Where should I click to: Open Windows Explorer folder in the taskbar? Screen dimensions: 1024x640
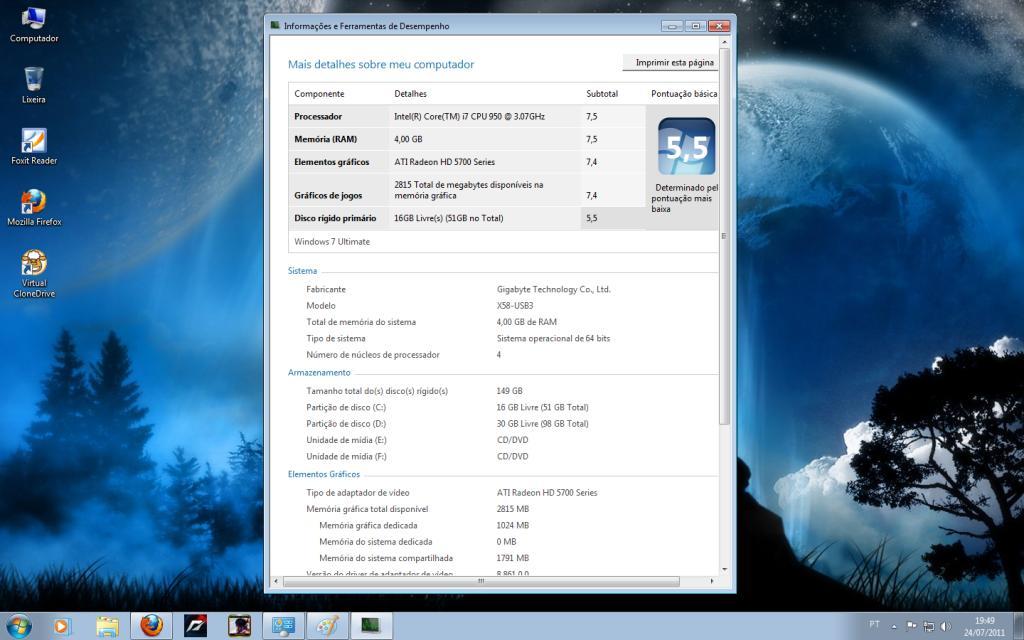pos(107,626)
